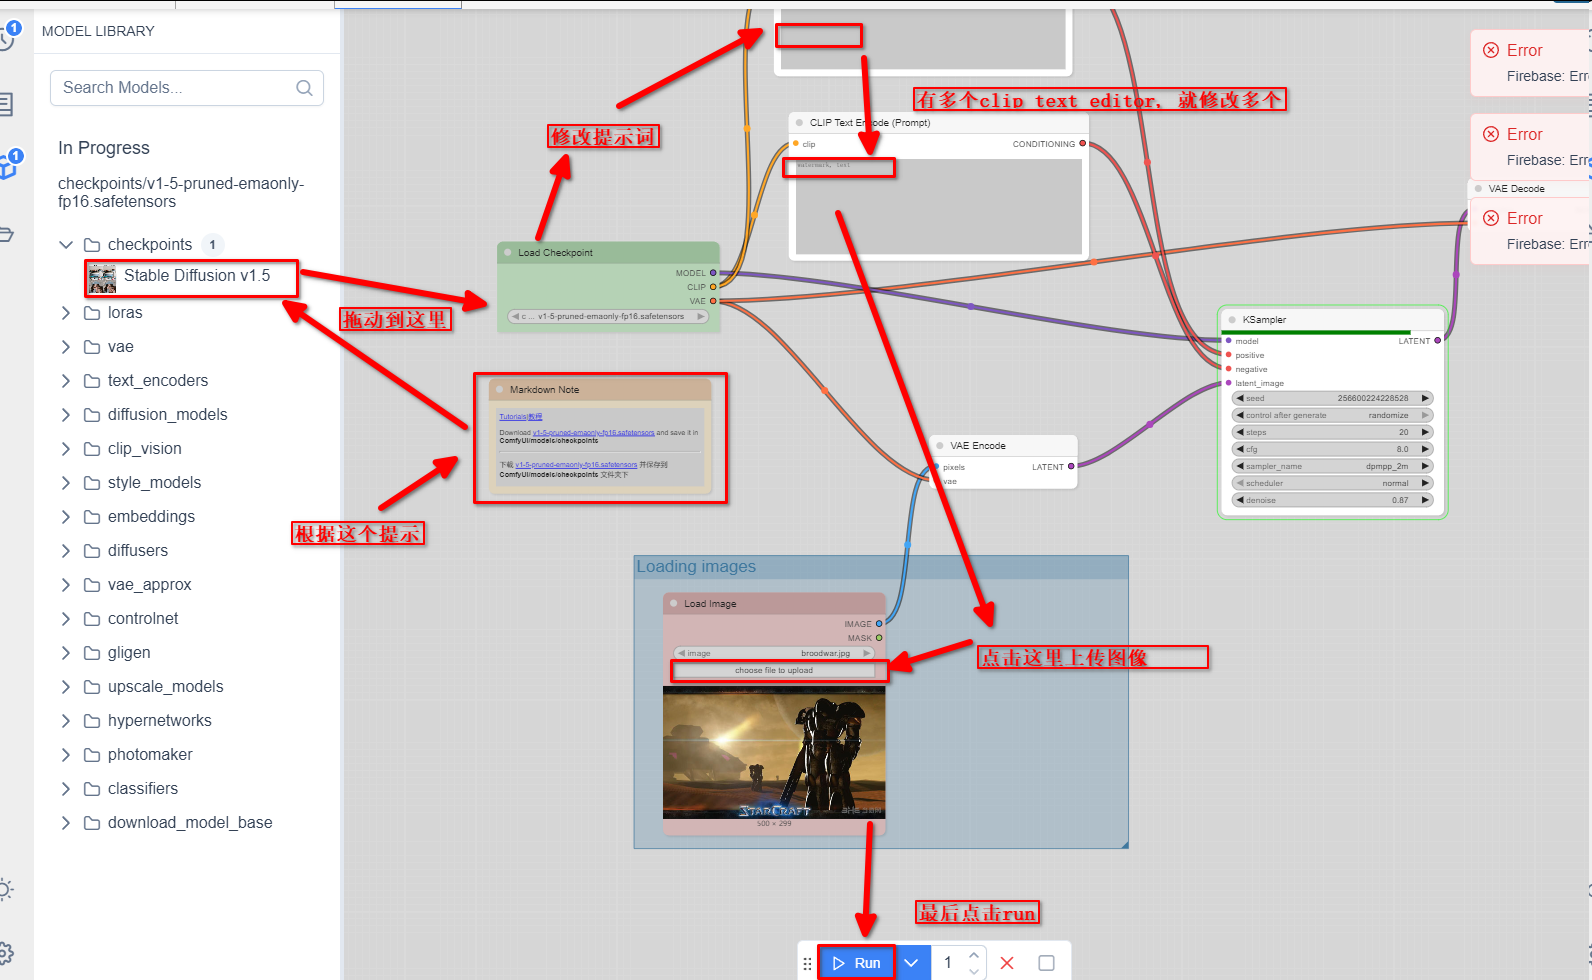Open the Run options dropdown arrow
This screenshot has width=1592, height=980.
point(911,963)
